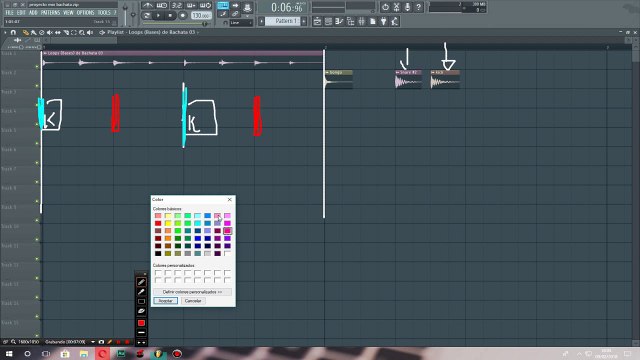This screenshot has height=360, width=640.
Task: Open the red color picker in drawing toolbar
Action: (141, 323)
